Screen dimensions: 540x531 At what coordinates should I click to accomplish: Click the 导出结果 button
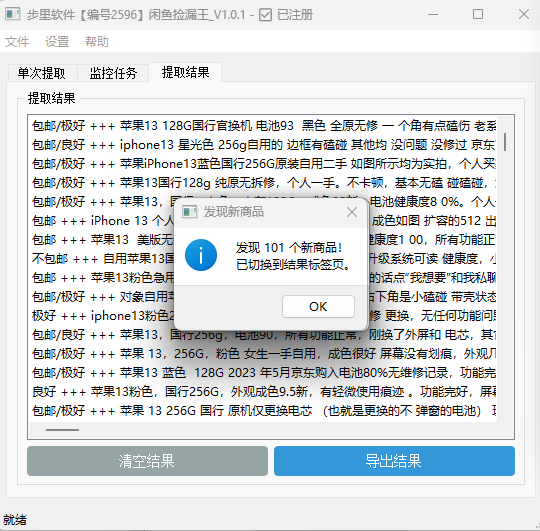[x=394, y=461]
